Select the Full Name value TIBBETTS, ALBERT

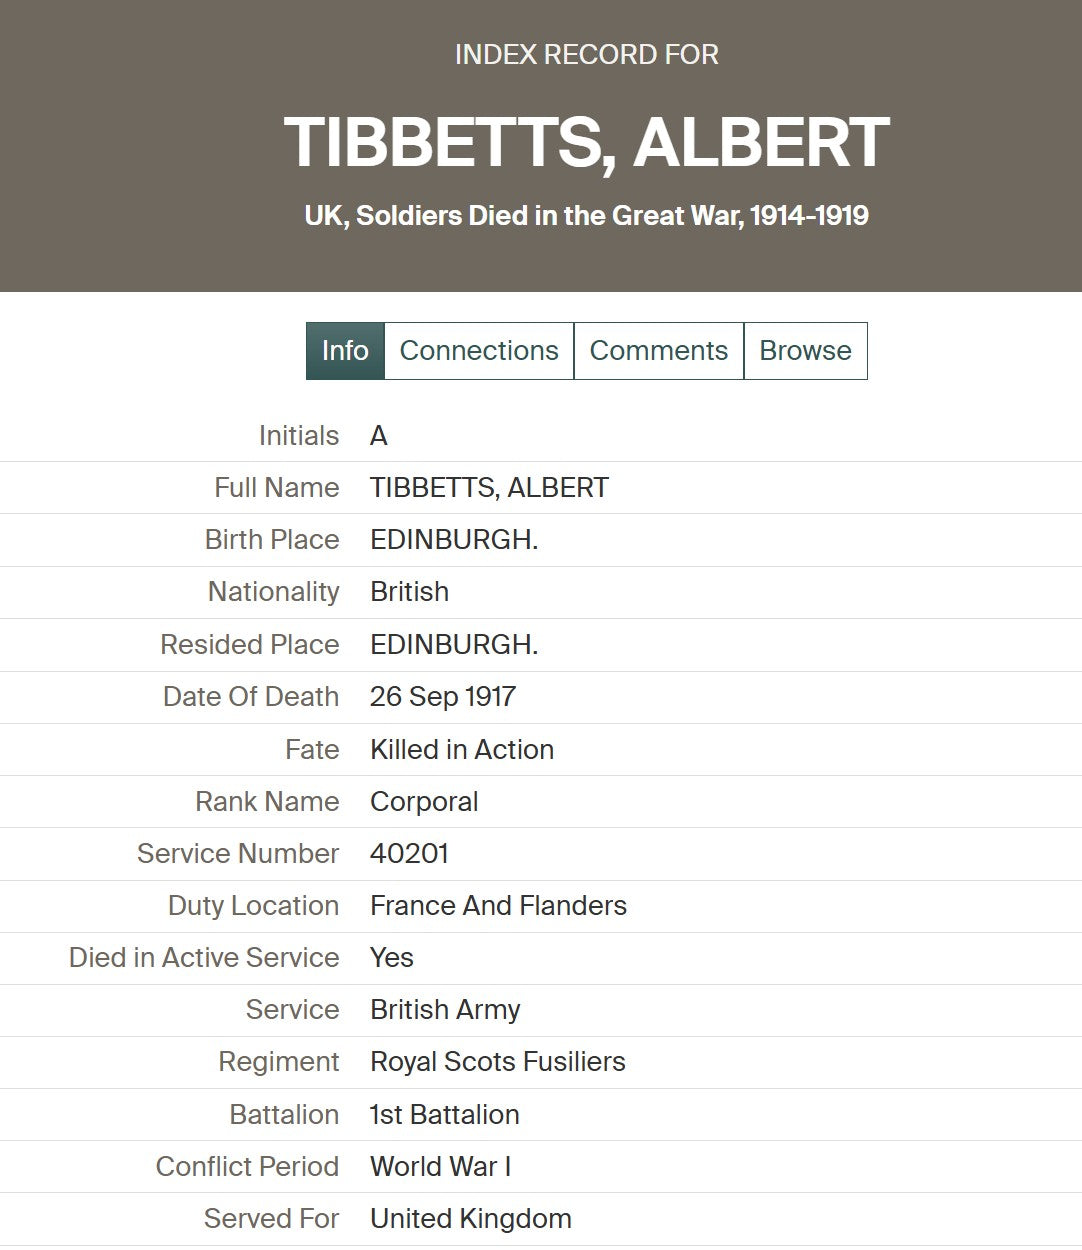tap(489, 488)
